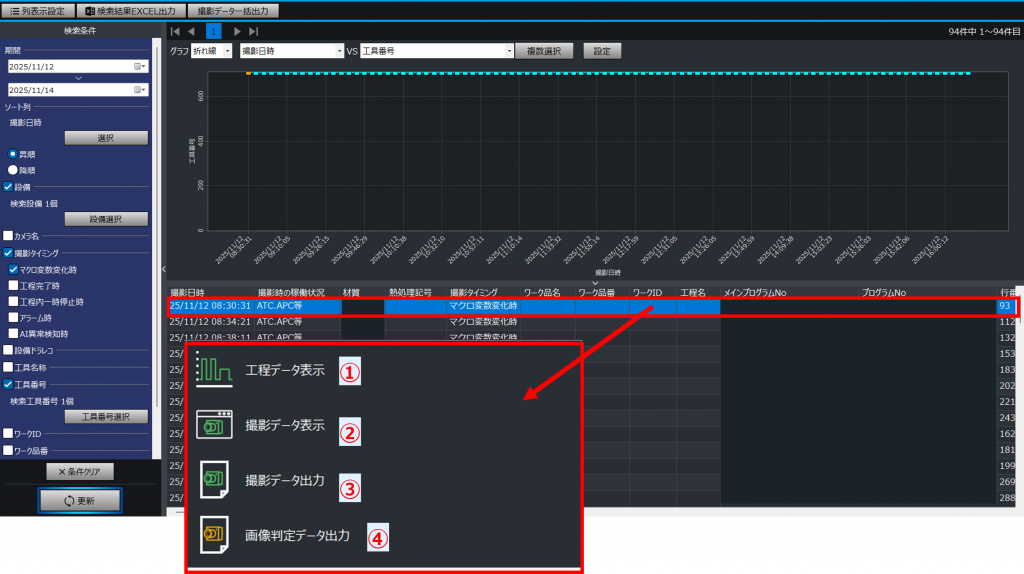Select the 降順 radio button

pyautogui.click(x=13, y=170)
